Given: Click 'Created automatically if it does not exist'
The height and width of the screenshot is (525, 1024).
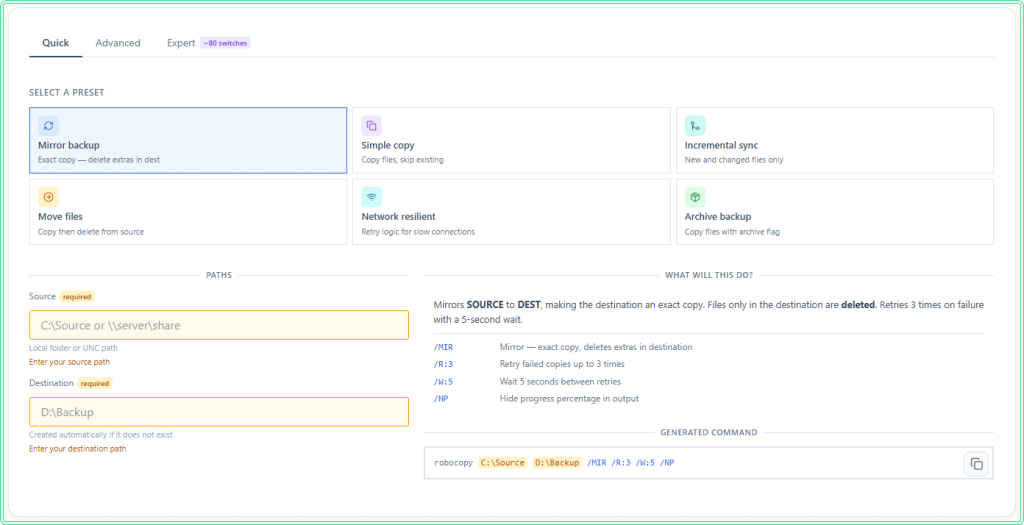Looking at the screenshot, I should point(101,435).
